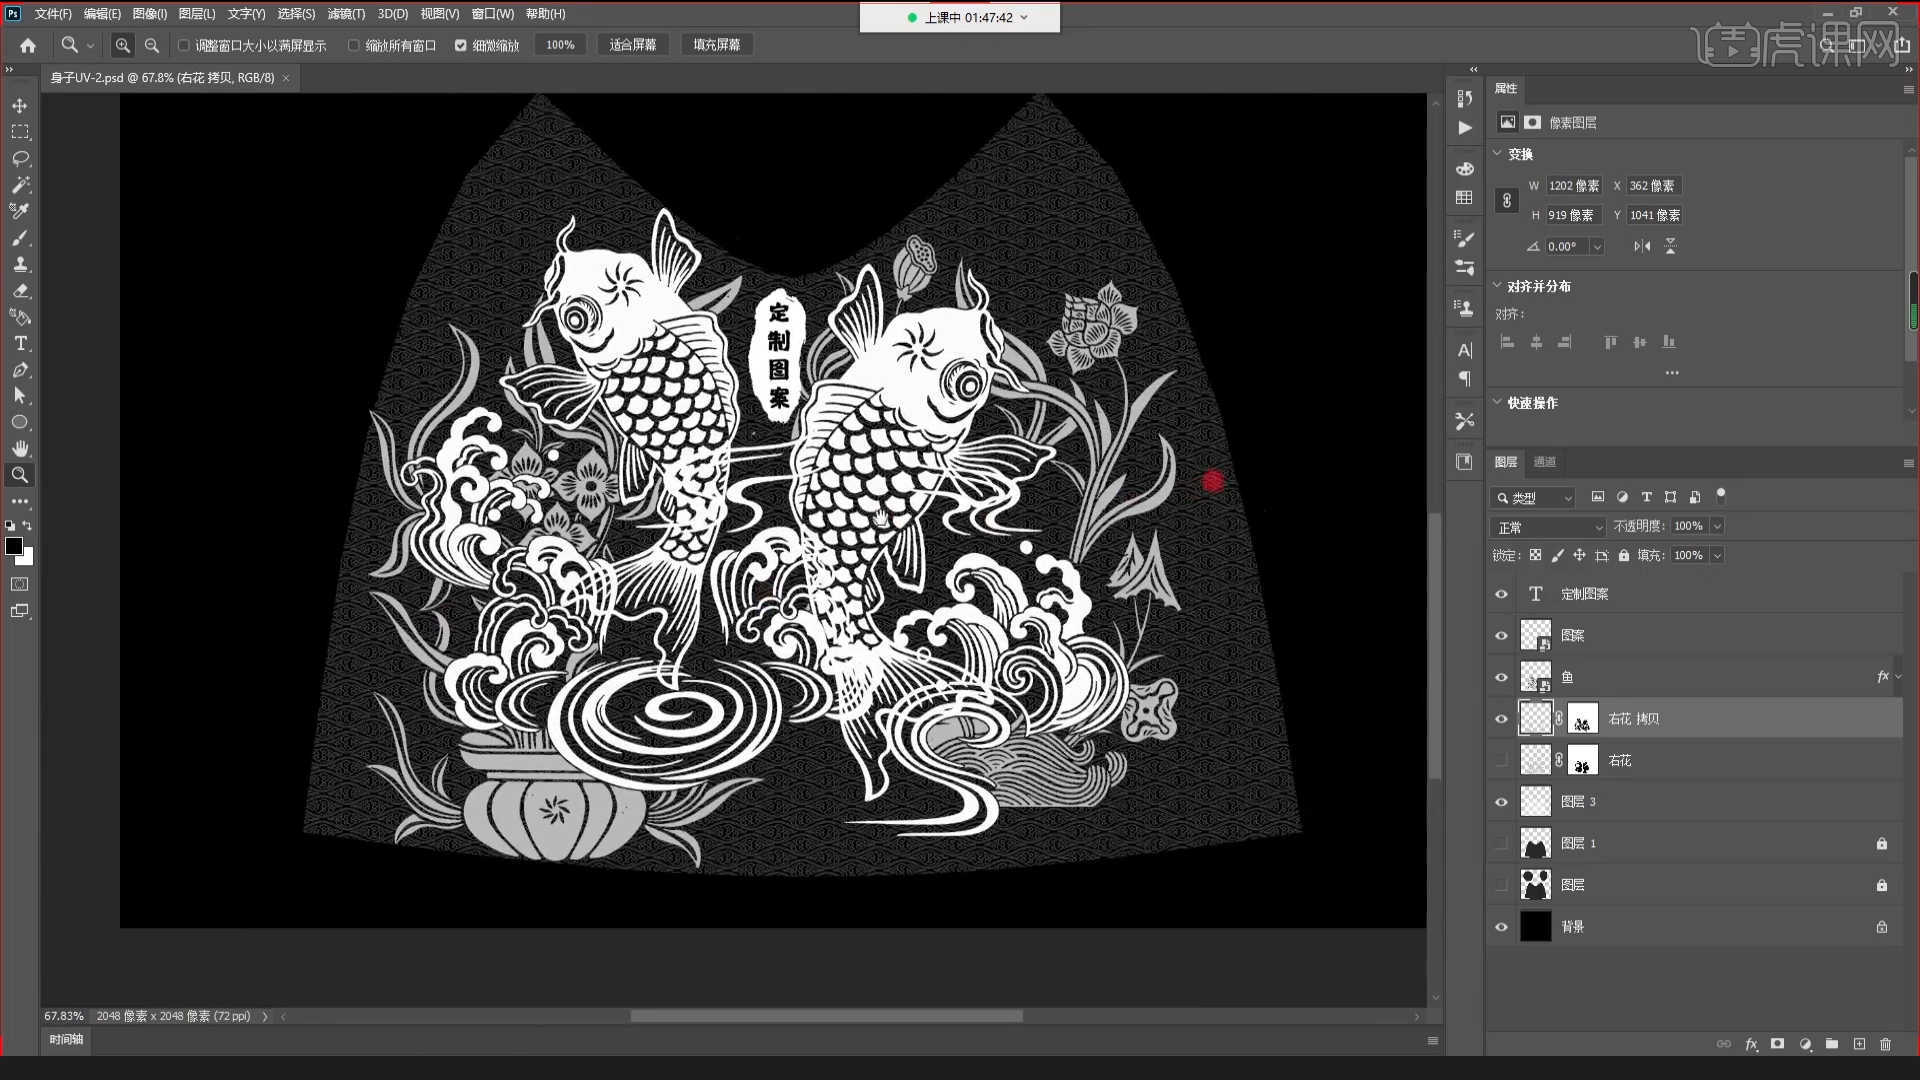Screen dimensions: 1920x1080
Task: Hide the 鱼 layer
Action: [x=1501, y=677]
